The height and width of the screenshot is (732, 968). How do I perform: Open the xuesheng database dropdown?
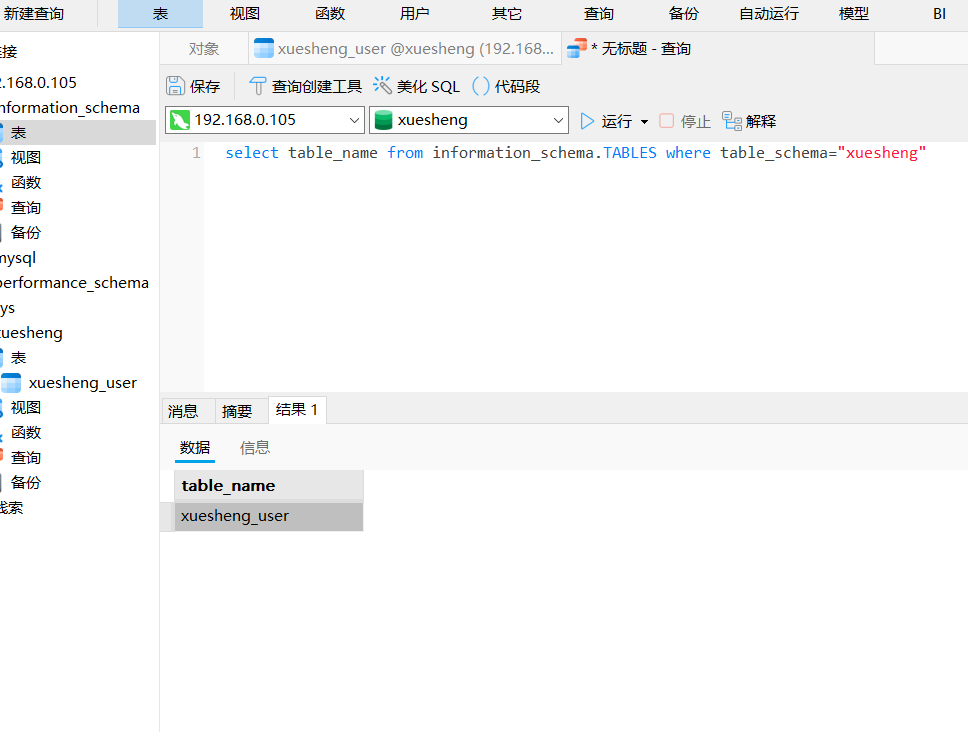(468, 120)
